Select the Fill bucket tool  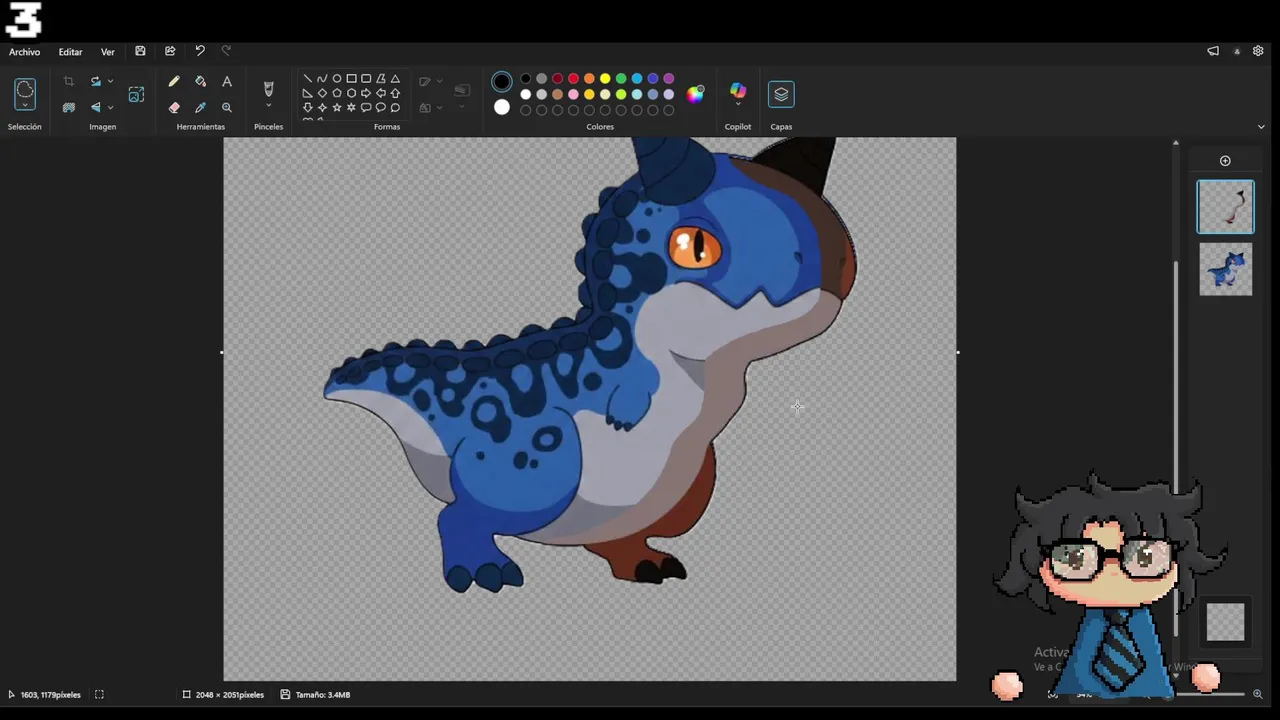coord(201,82)
